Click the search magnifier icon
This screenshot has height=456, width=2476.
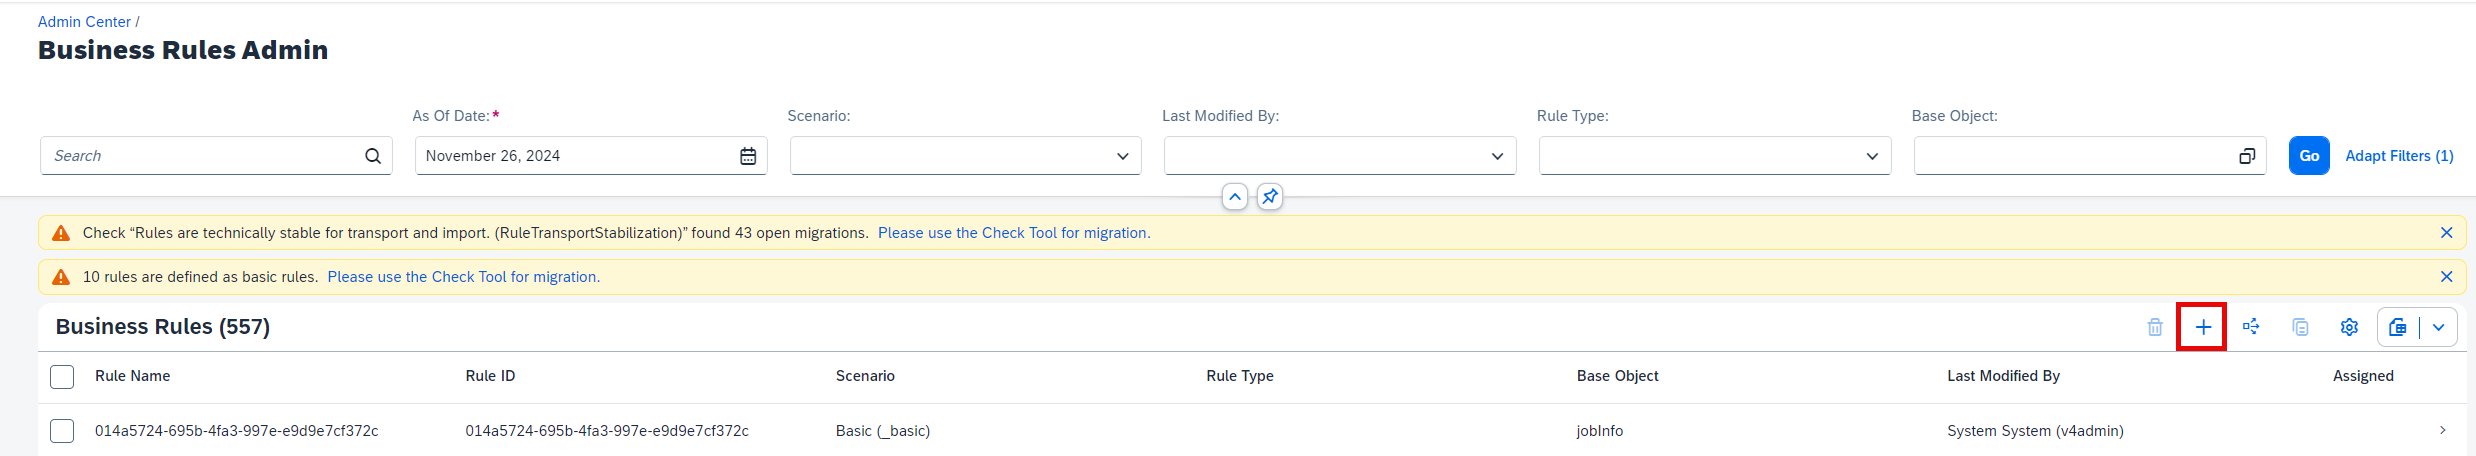coord(373,156)
